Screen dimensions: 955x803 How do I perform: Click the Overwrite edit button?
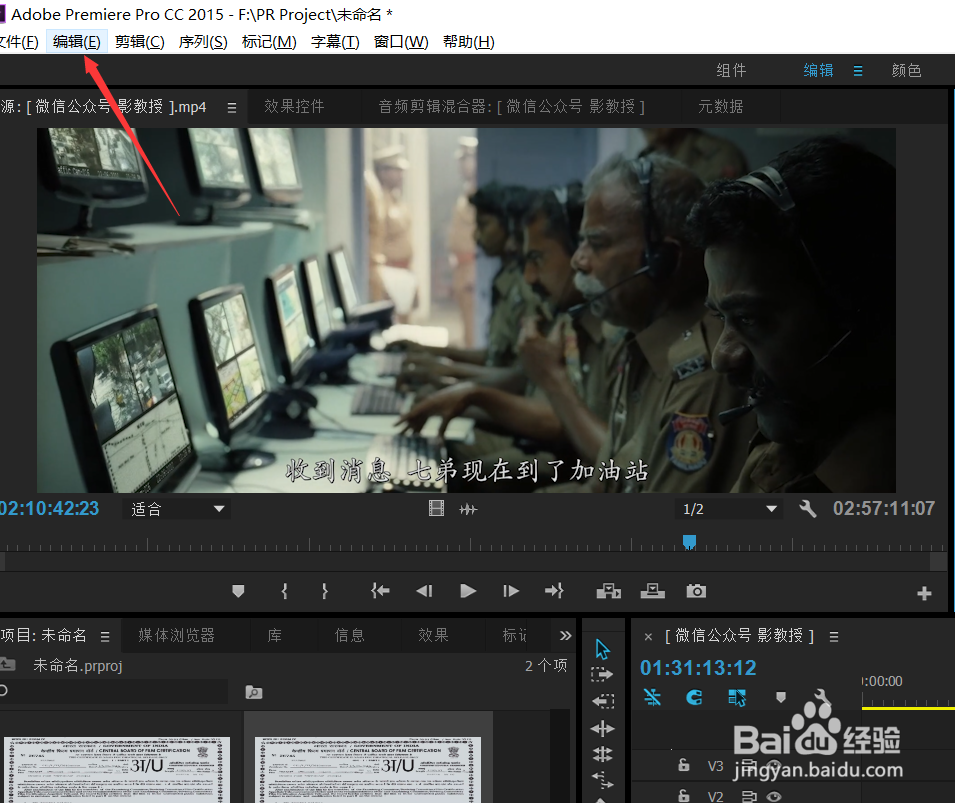(652, 591)
